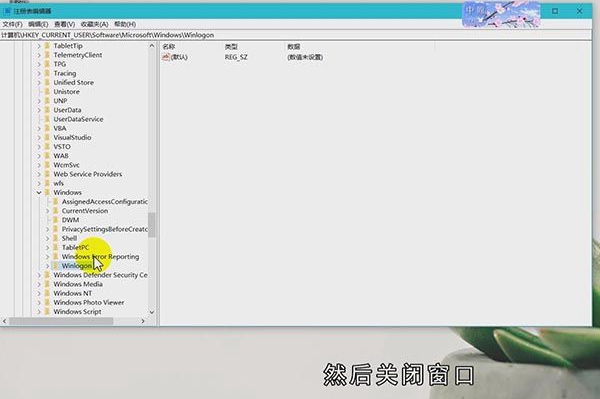Select the Windows NT key

tap(73, 293)
